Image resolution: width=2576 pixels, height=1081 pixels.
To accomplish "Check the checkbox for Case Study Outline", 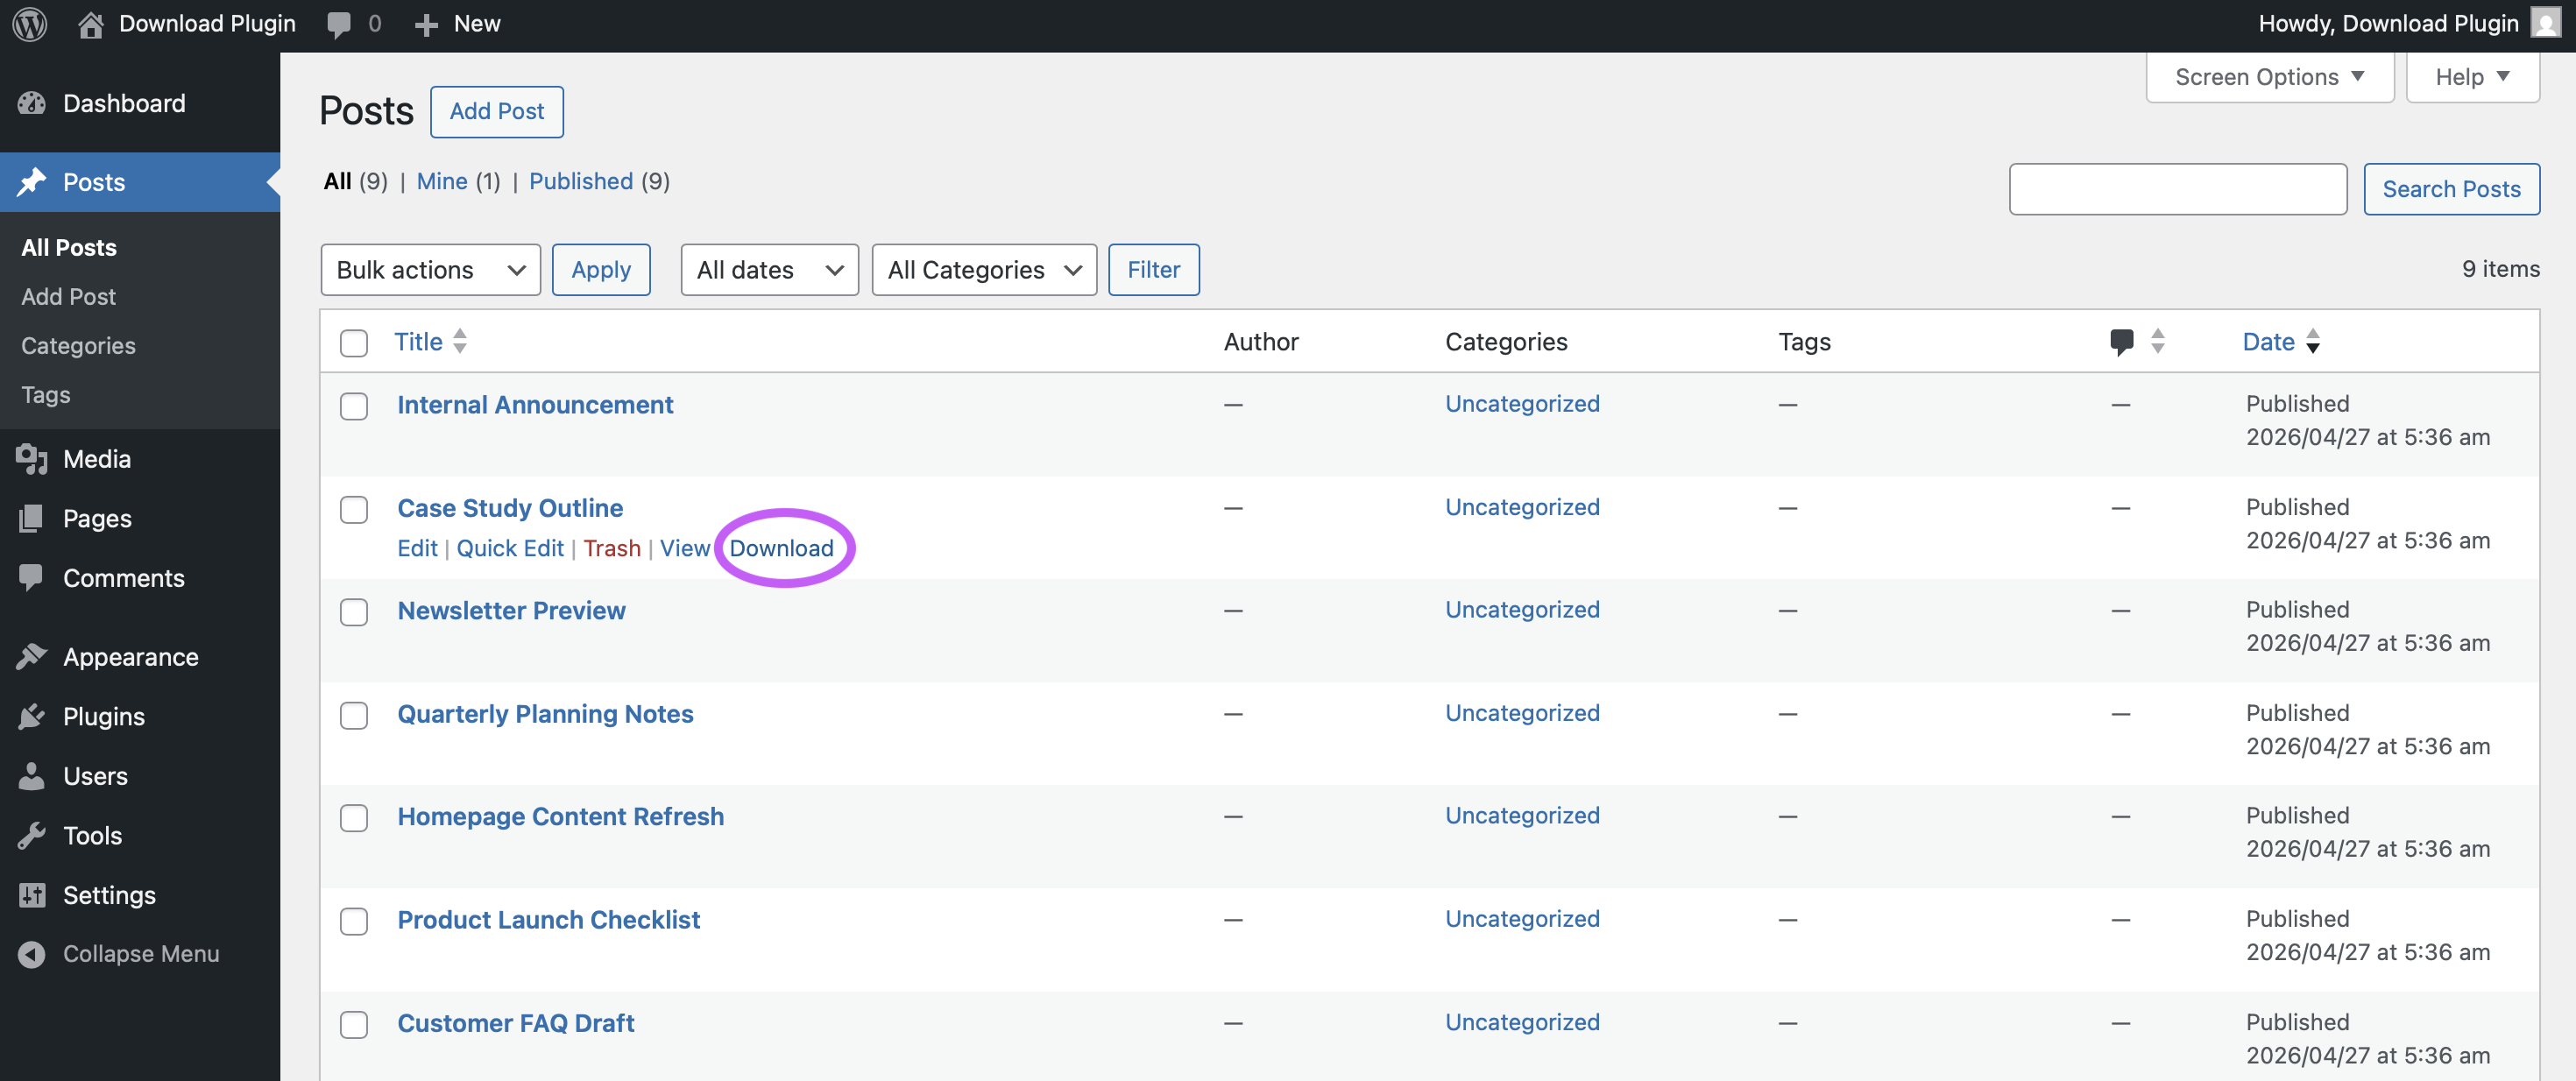I will (353, 510).
